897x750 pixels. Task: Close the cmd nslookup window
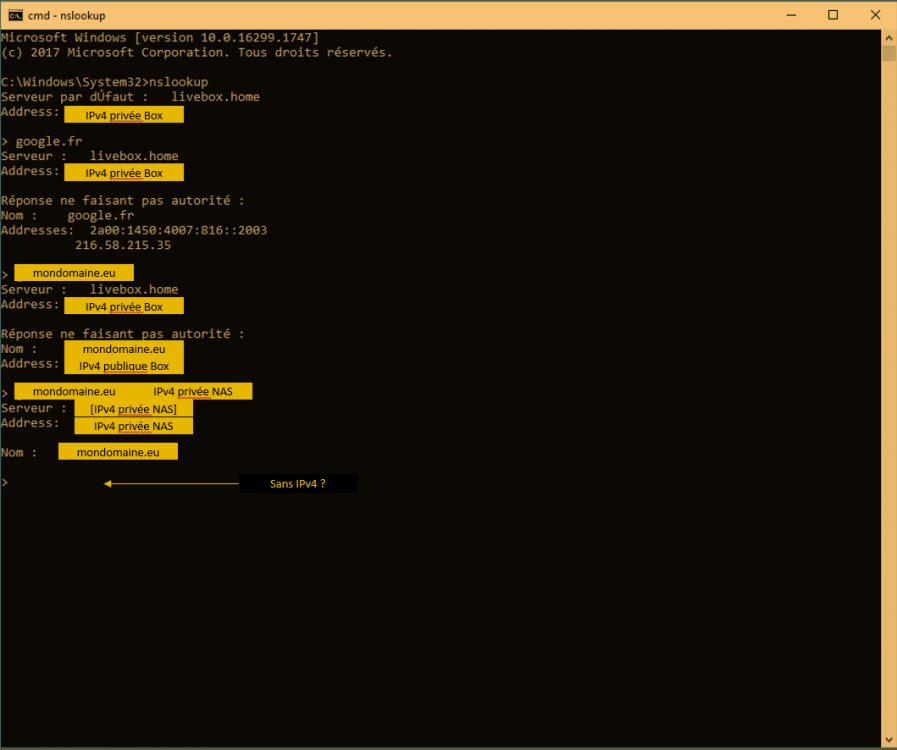pyautogui.click(x=875, y=15)
